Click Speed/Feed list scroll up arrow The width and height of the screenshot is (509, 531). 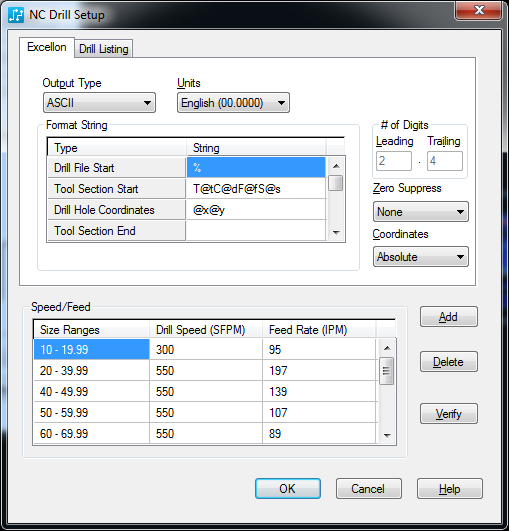[x=387, y=348]
